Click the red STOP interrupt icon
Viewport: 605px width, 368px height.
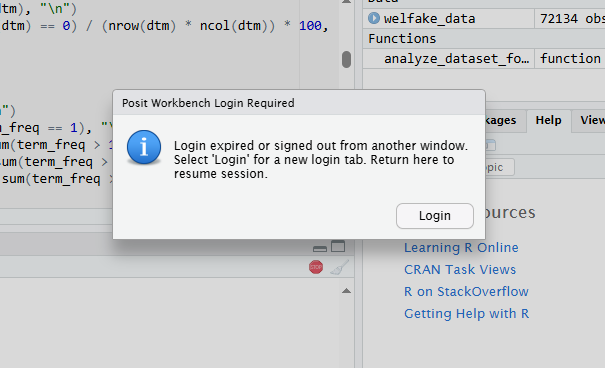[x=316, y=267]
